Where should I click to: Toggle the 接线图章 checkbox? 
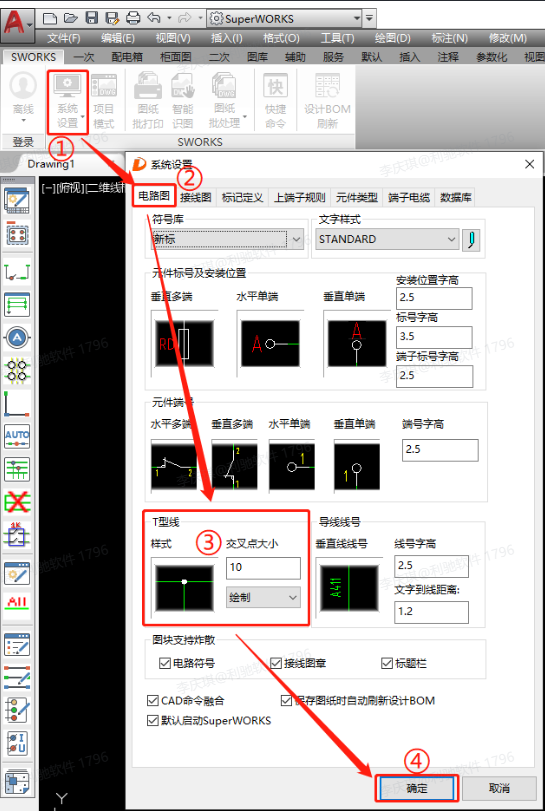point(276,663)
